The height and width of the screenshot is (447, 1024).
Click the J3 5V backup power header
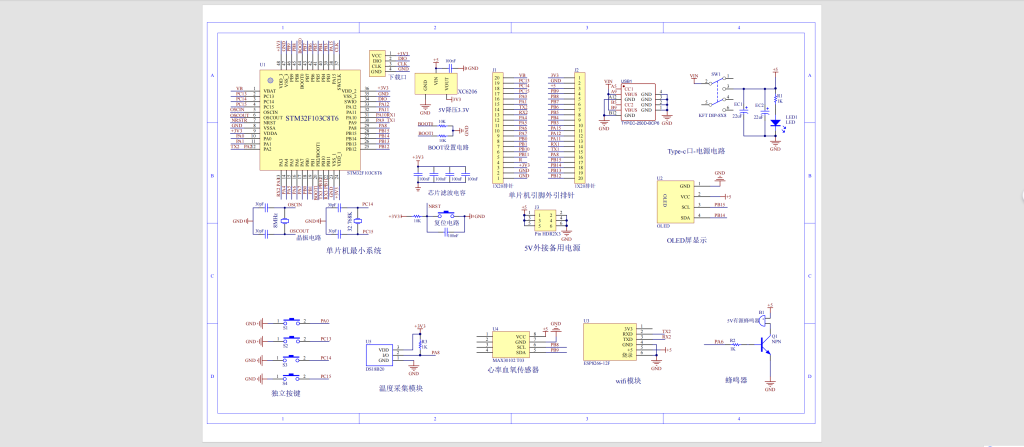[x=544, y=220]
